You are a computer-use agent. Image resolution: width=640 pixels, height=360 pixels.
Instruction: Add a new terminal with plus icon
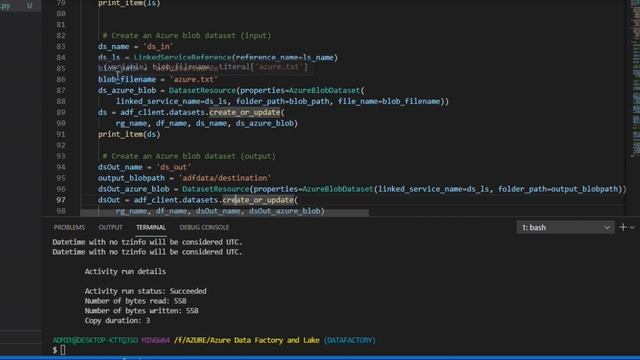pos(622,227)
